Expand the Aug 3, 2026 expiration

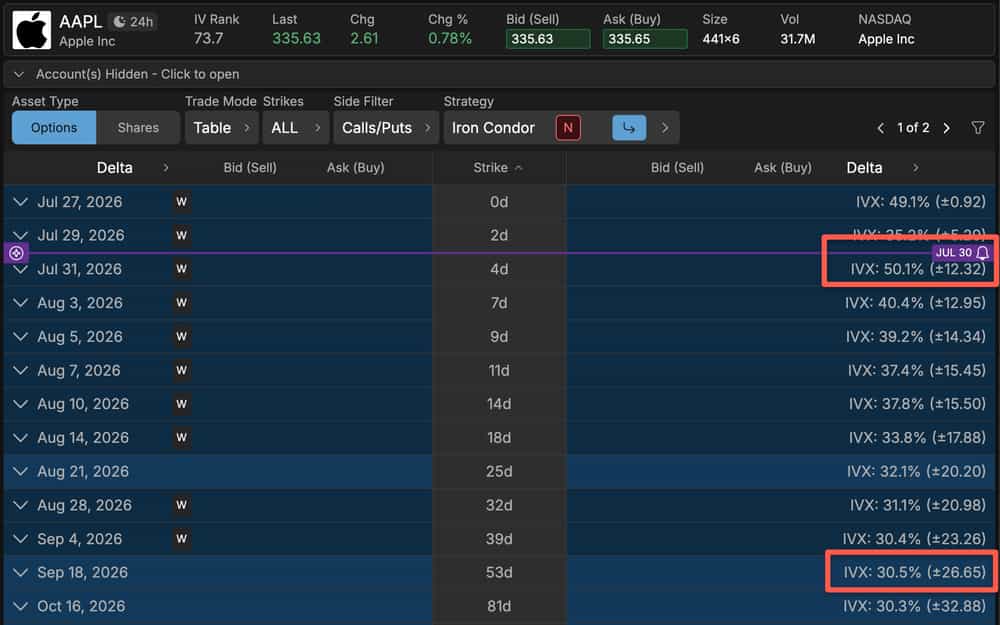[20, 303]
